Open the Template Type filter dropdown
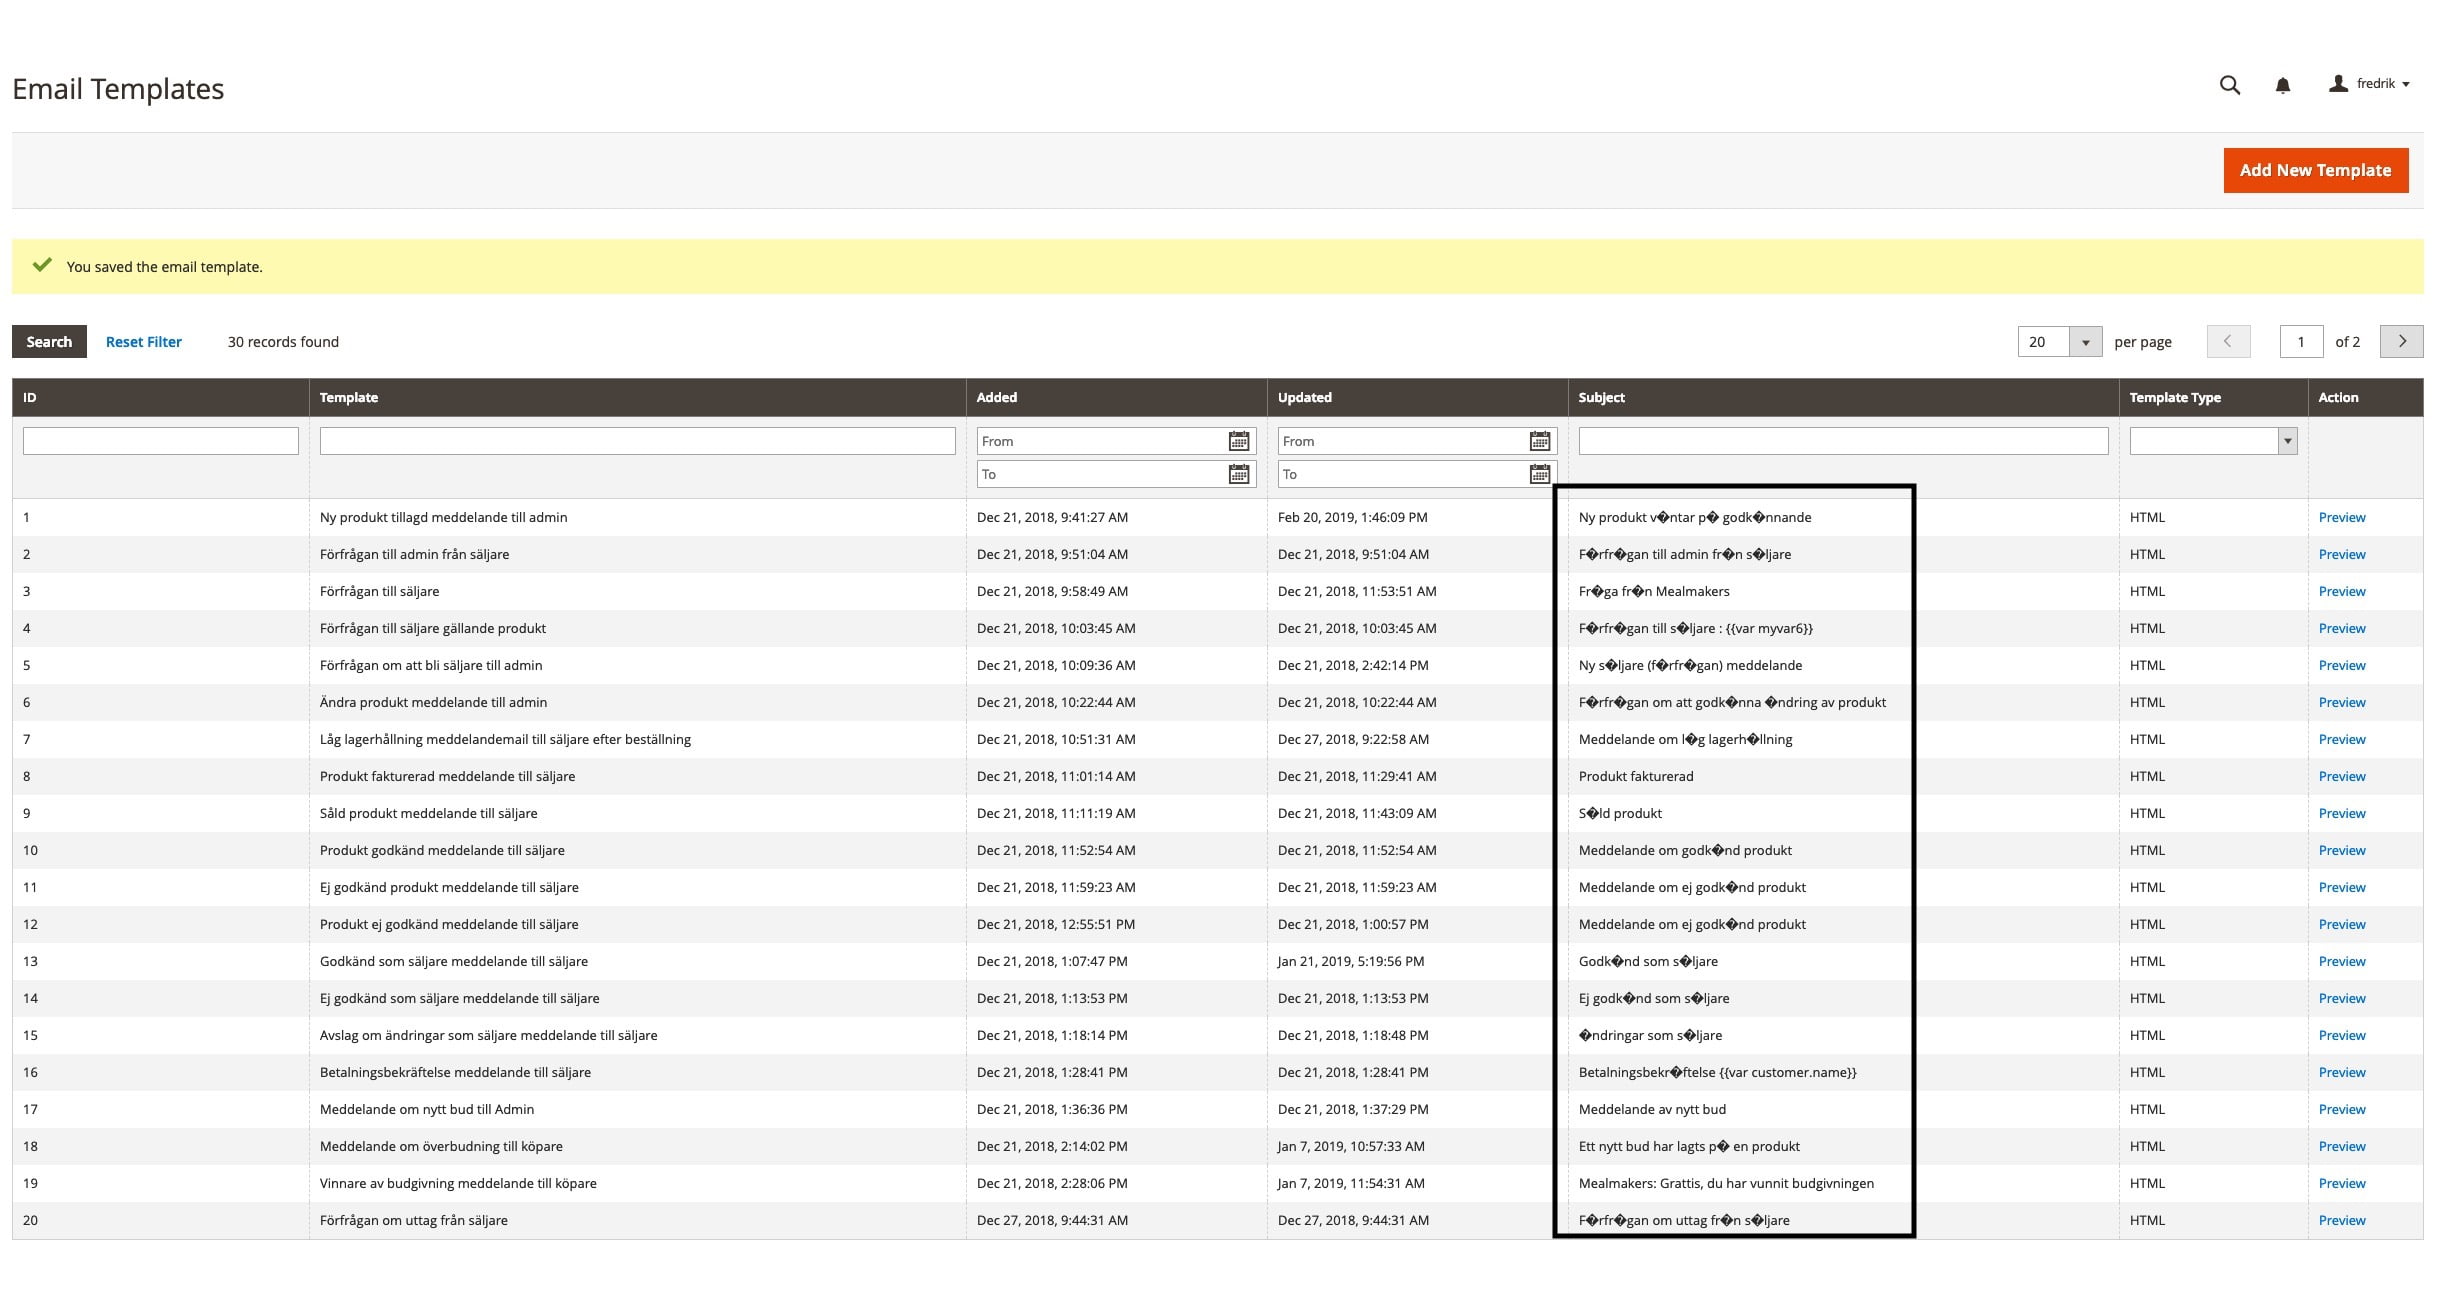2448x1295 pixels. [x=2212, y=441]
